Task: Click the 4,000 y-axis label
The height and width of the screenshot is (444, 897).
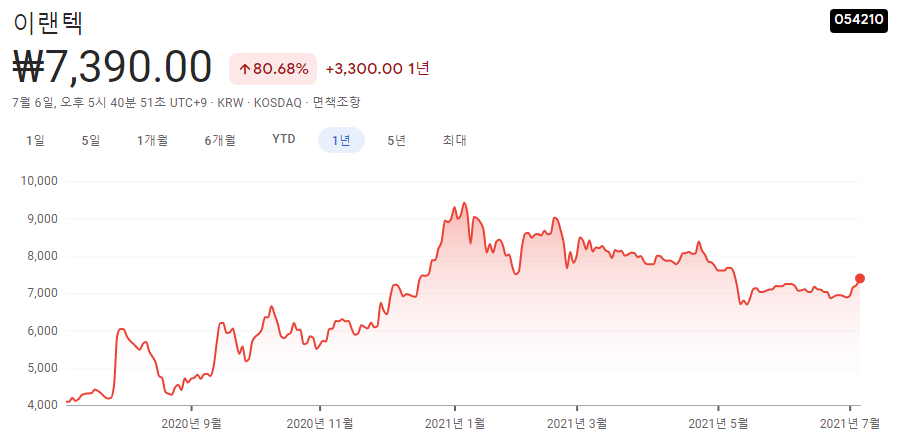Action: (x=42, y=405)
